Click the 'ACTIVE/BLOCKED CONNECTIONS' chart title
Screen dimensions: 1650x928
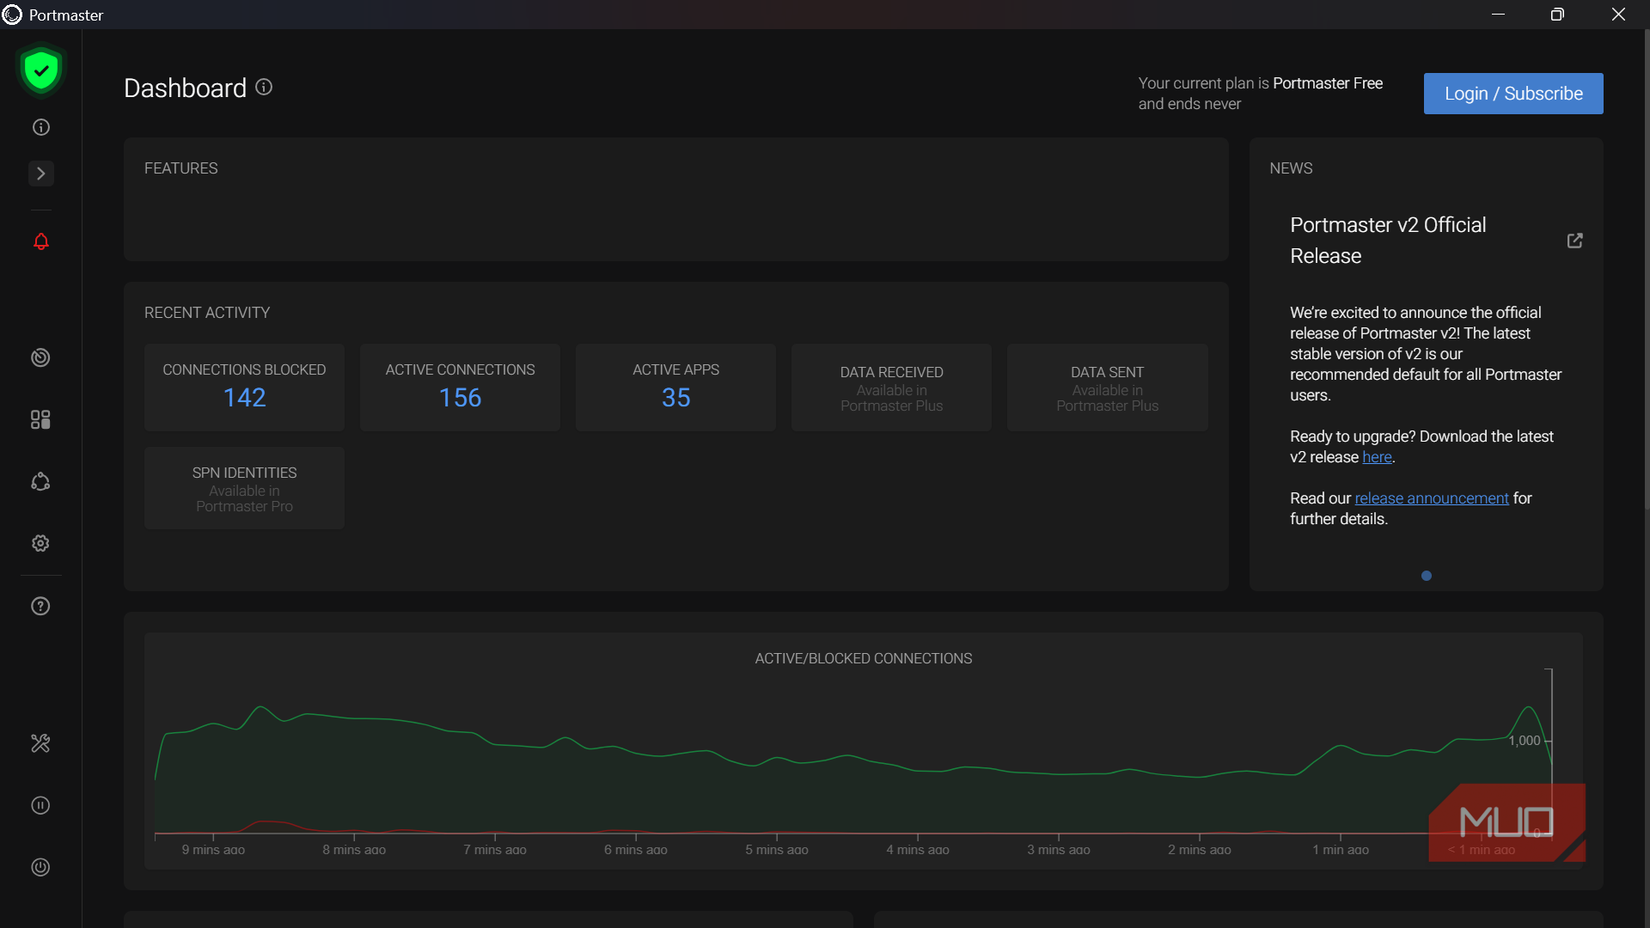click(863, 658)
